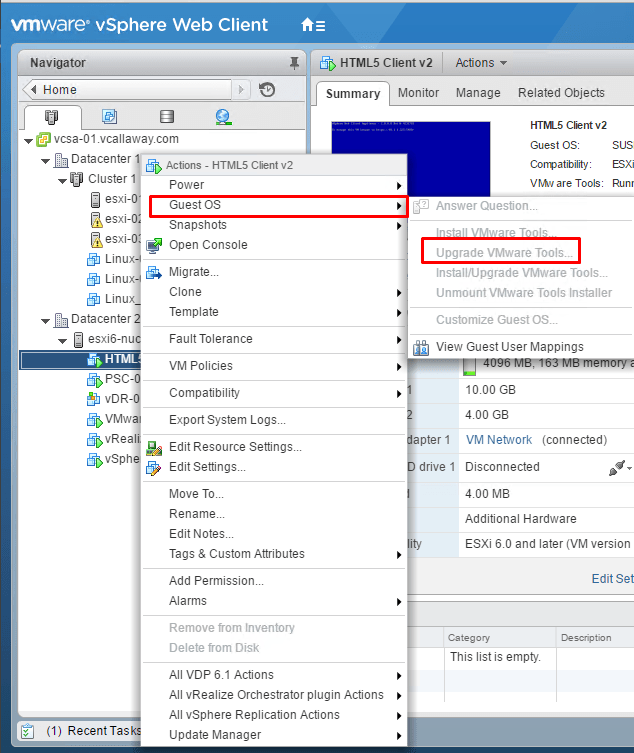Collapse the esxi6-nuc host node

click(x=62, y=341)
